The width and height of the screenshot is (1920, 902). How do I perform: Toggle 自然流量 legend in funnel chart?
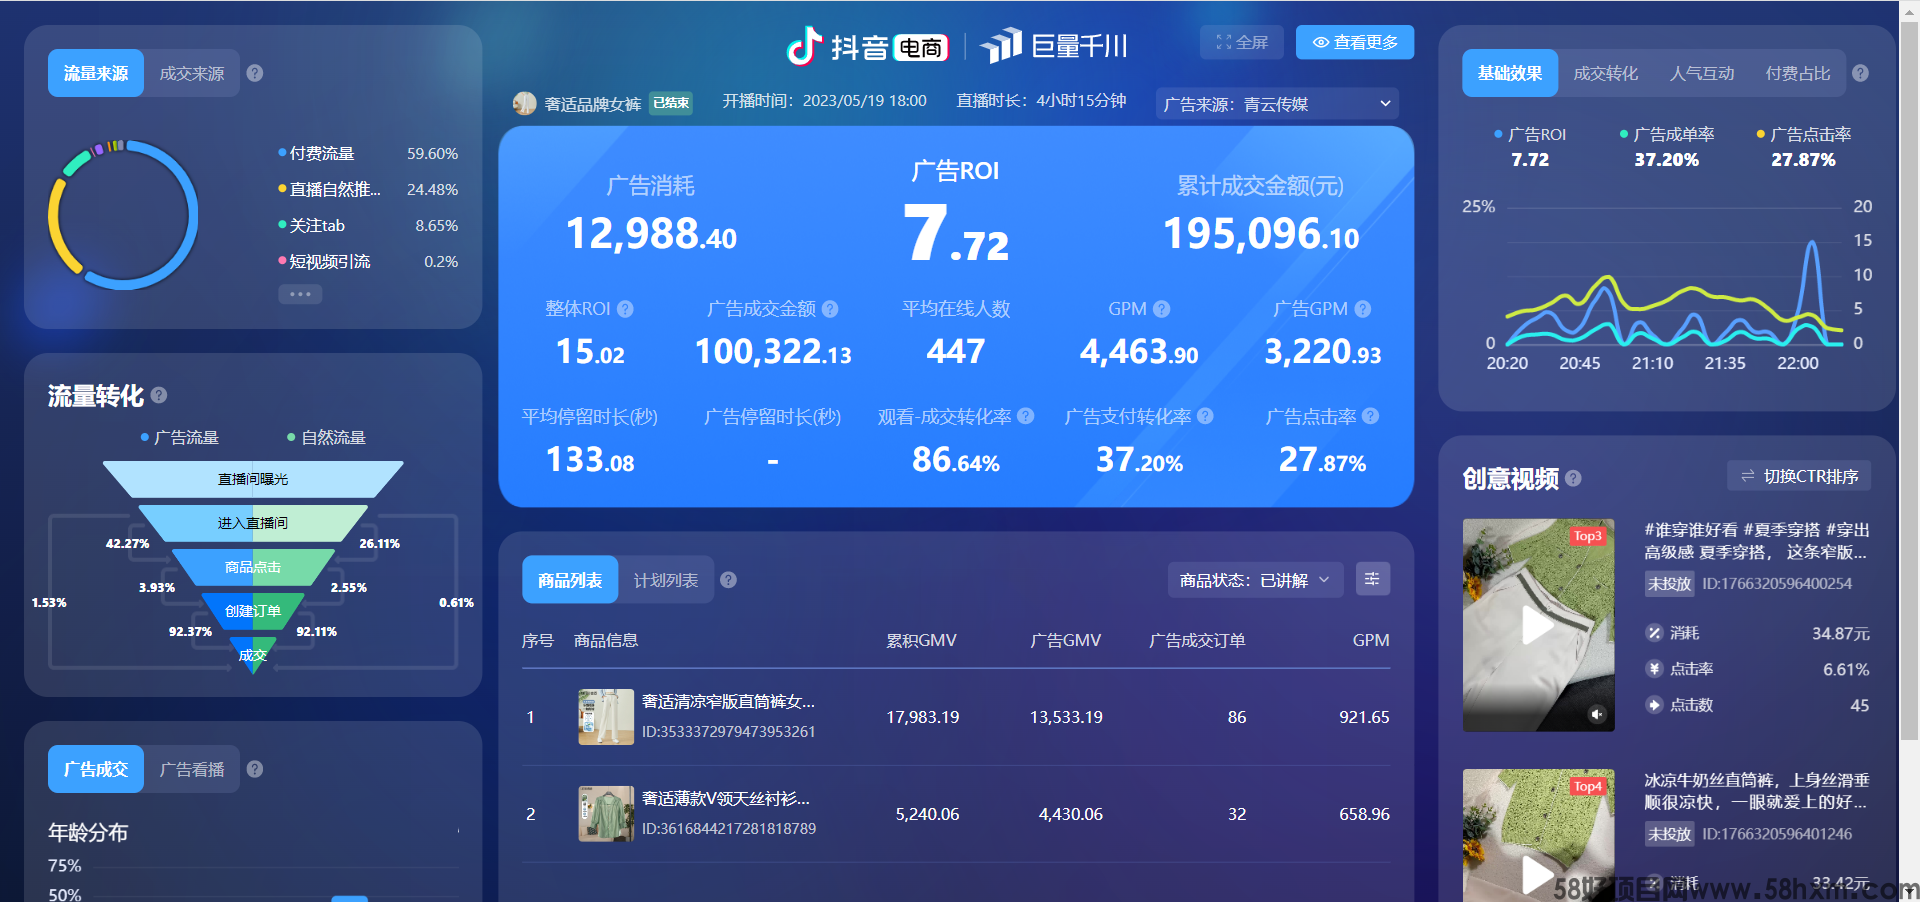[x=326, y=437]
